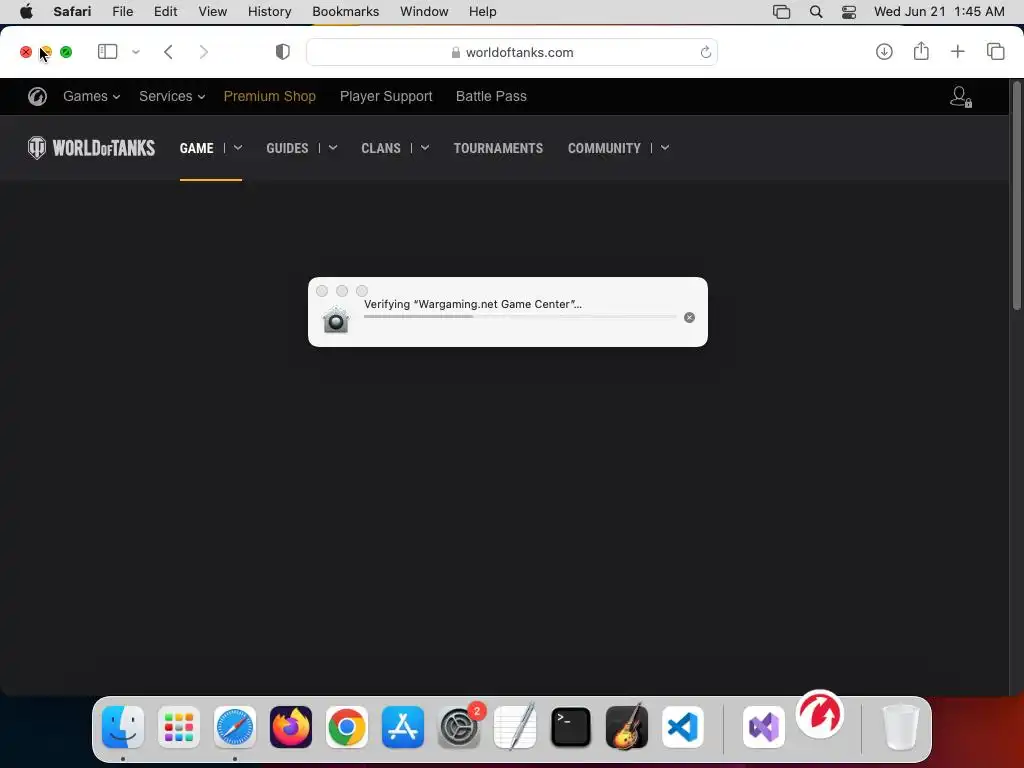Select the GAME navigation tab

pyautogui.click(x=197, y=148)
